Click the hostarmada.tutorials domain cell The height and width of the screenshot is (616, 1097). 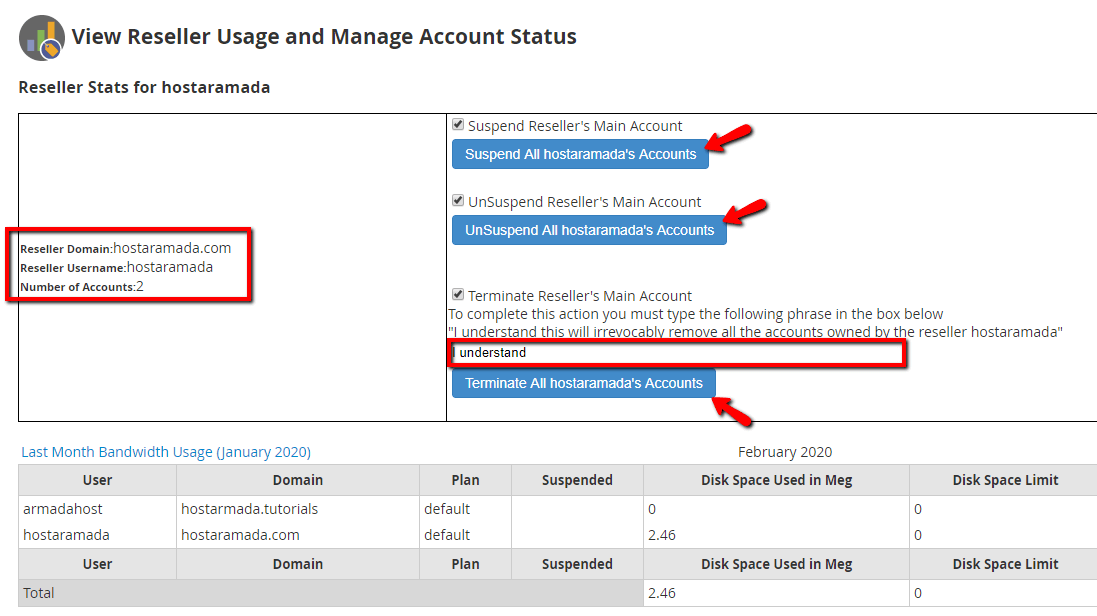[298, 509]
